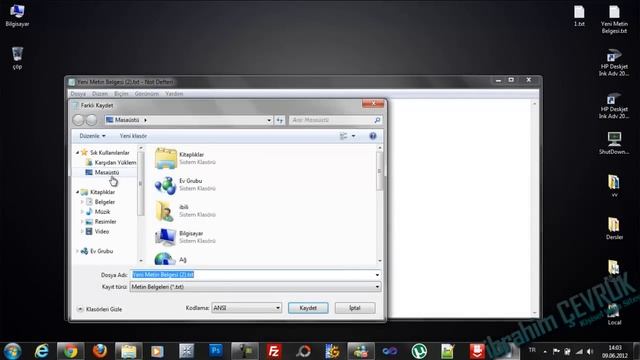Select the Ağ network item in file list
The height and width of the screenshot is (360, 640).
171,259
